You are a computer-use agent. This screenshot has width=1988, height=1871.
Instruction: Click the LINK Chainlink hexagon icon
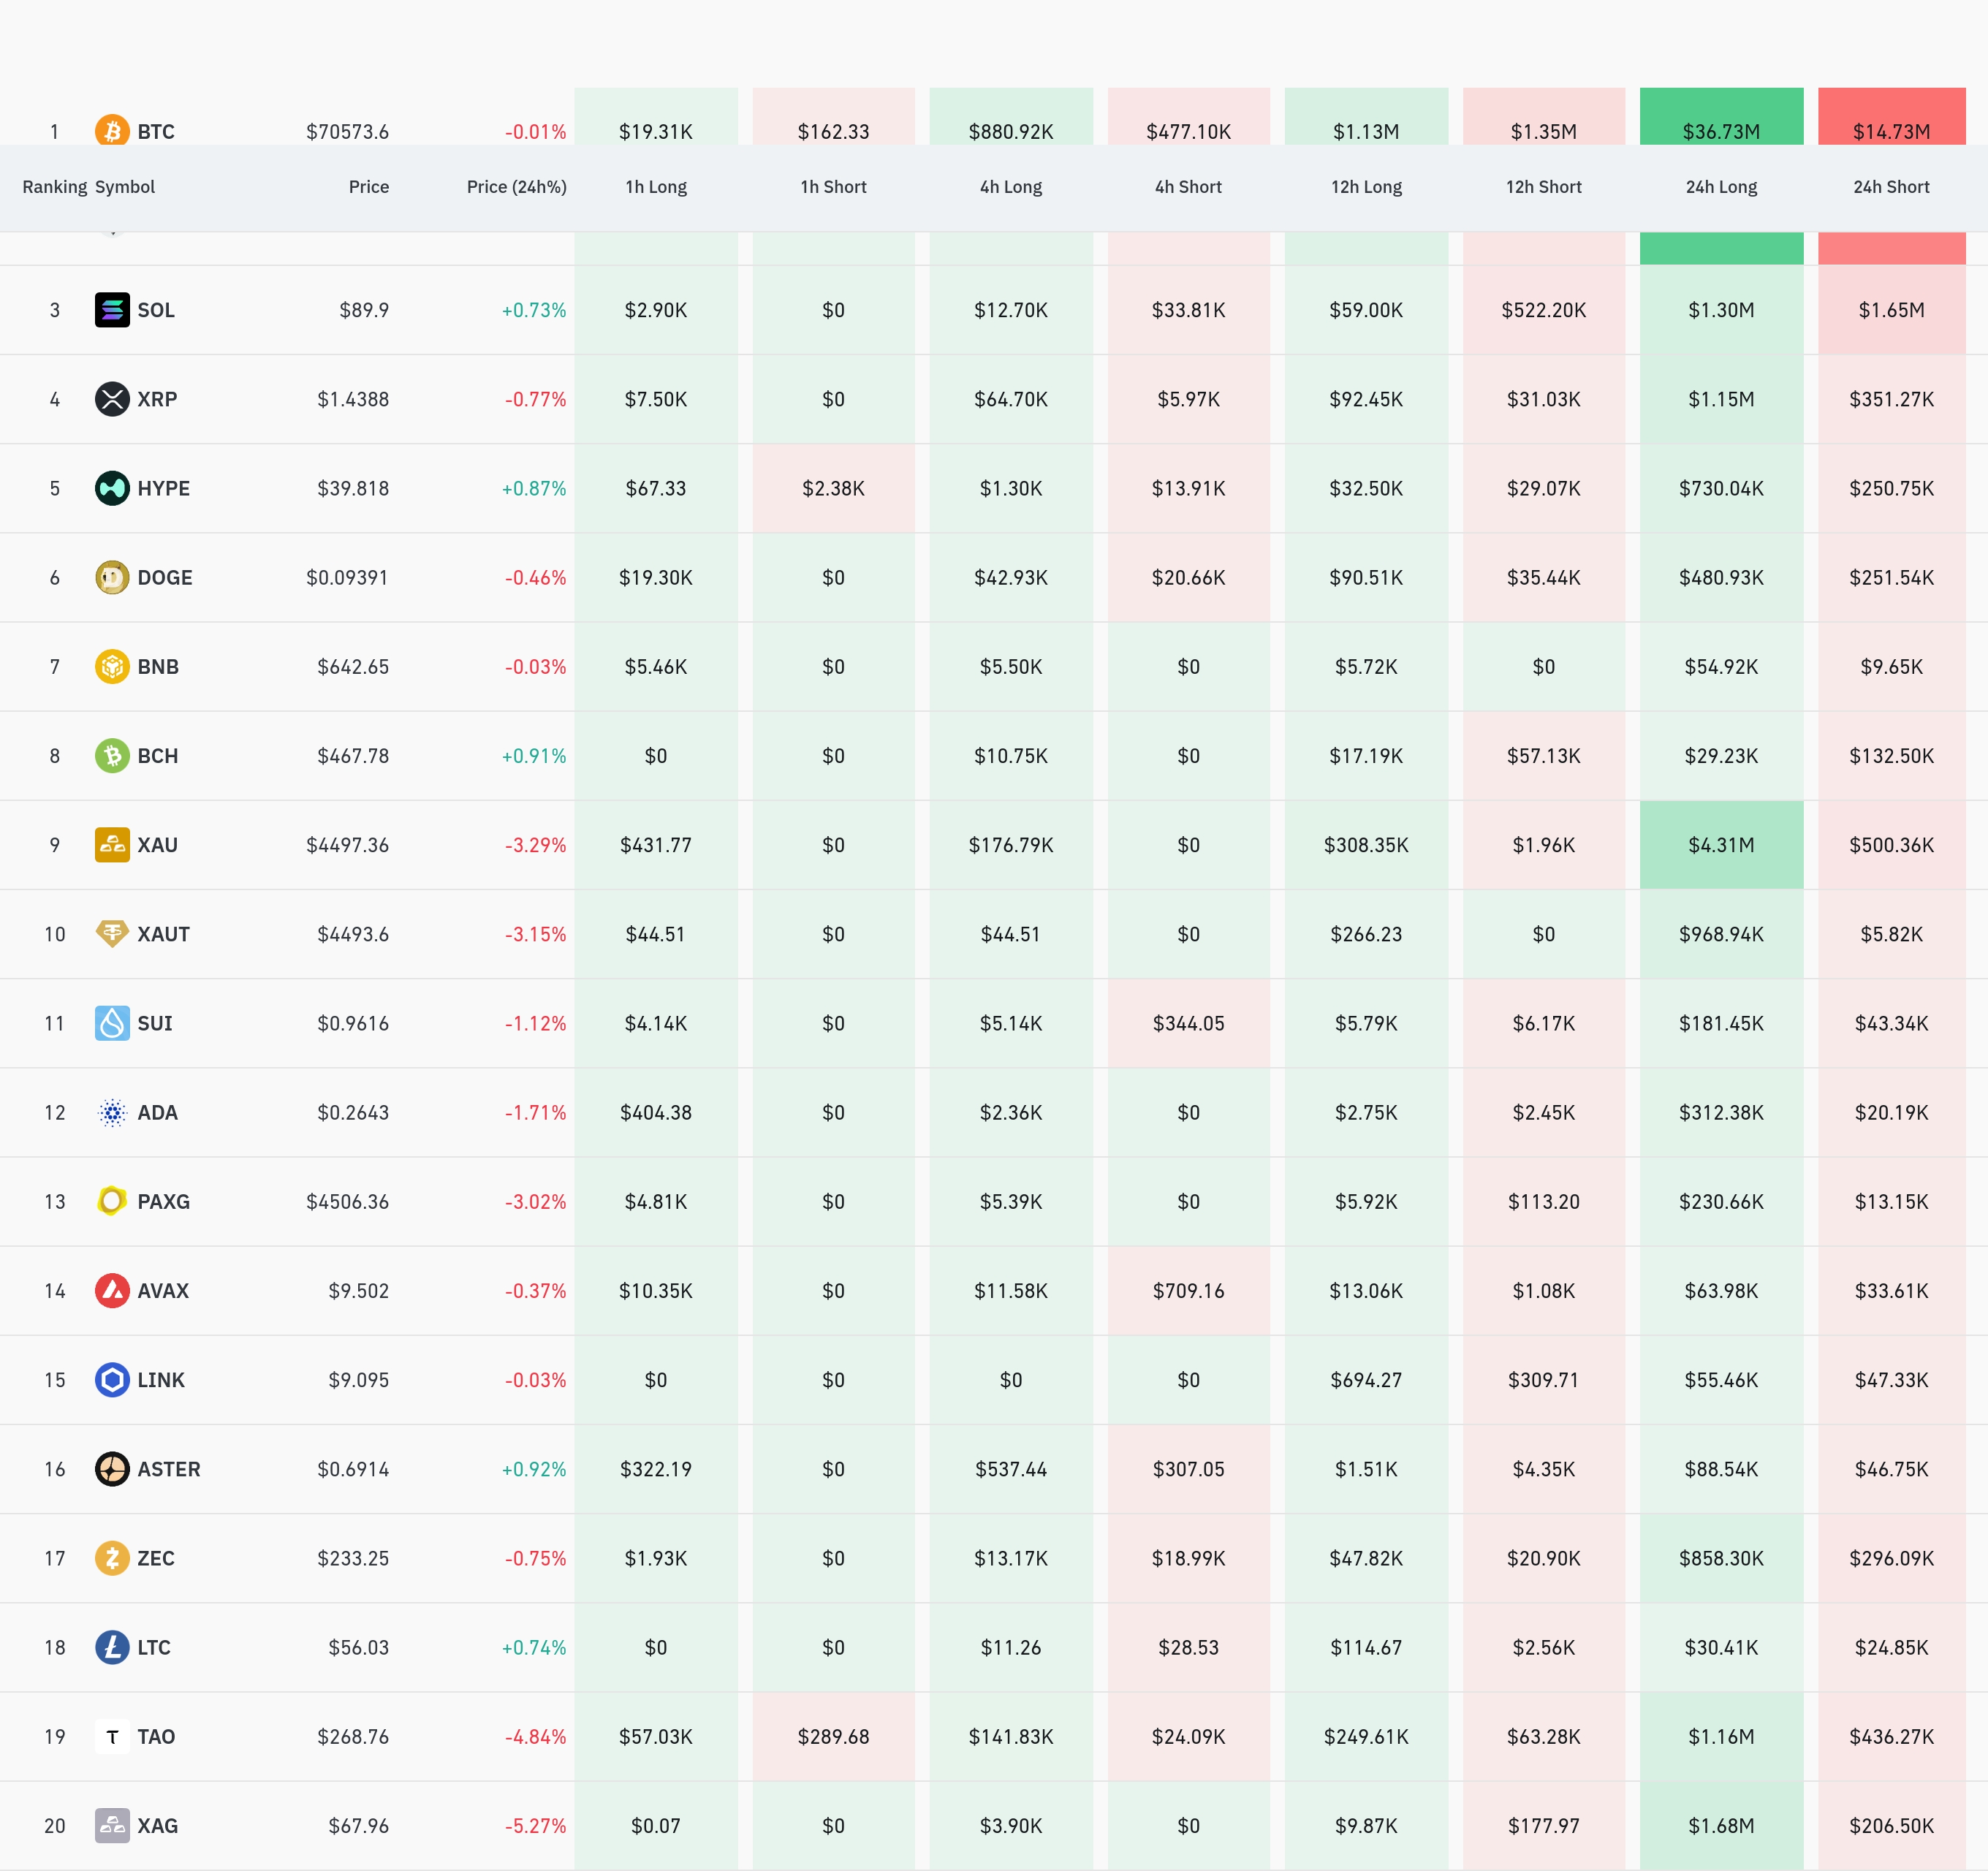point(112,1380)
